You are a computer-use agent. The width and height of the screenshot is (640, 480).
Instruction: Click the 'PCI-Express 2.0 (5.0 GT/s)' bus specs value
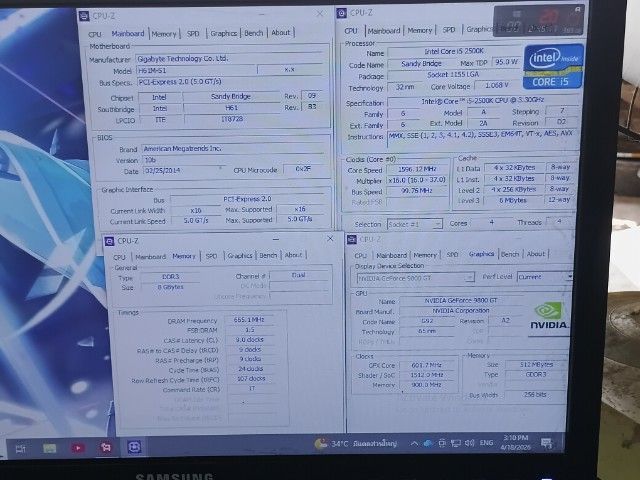[x=232, y=82]
